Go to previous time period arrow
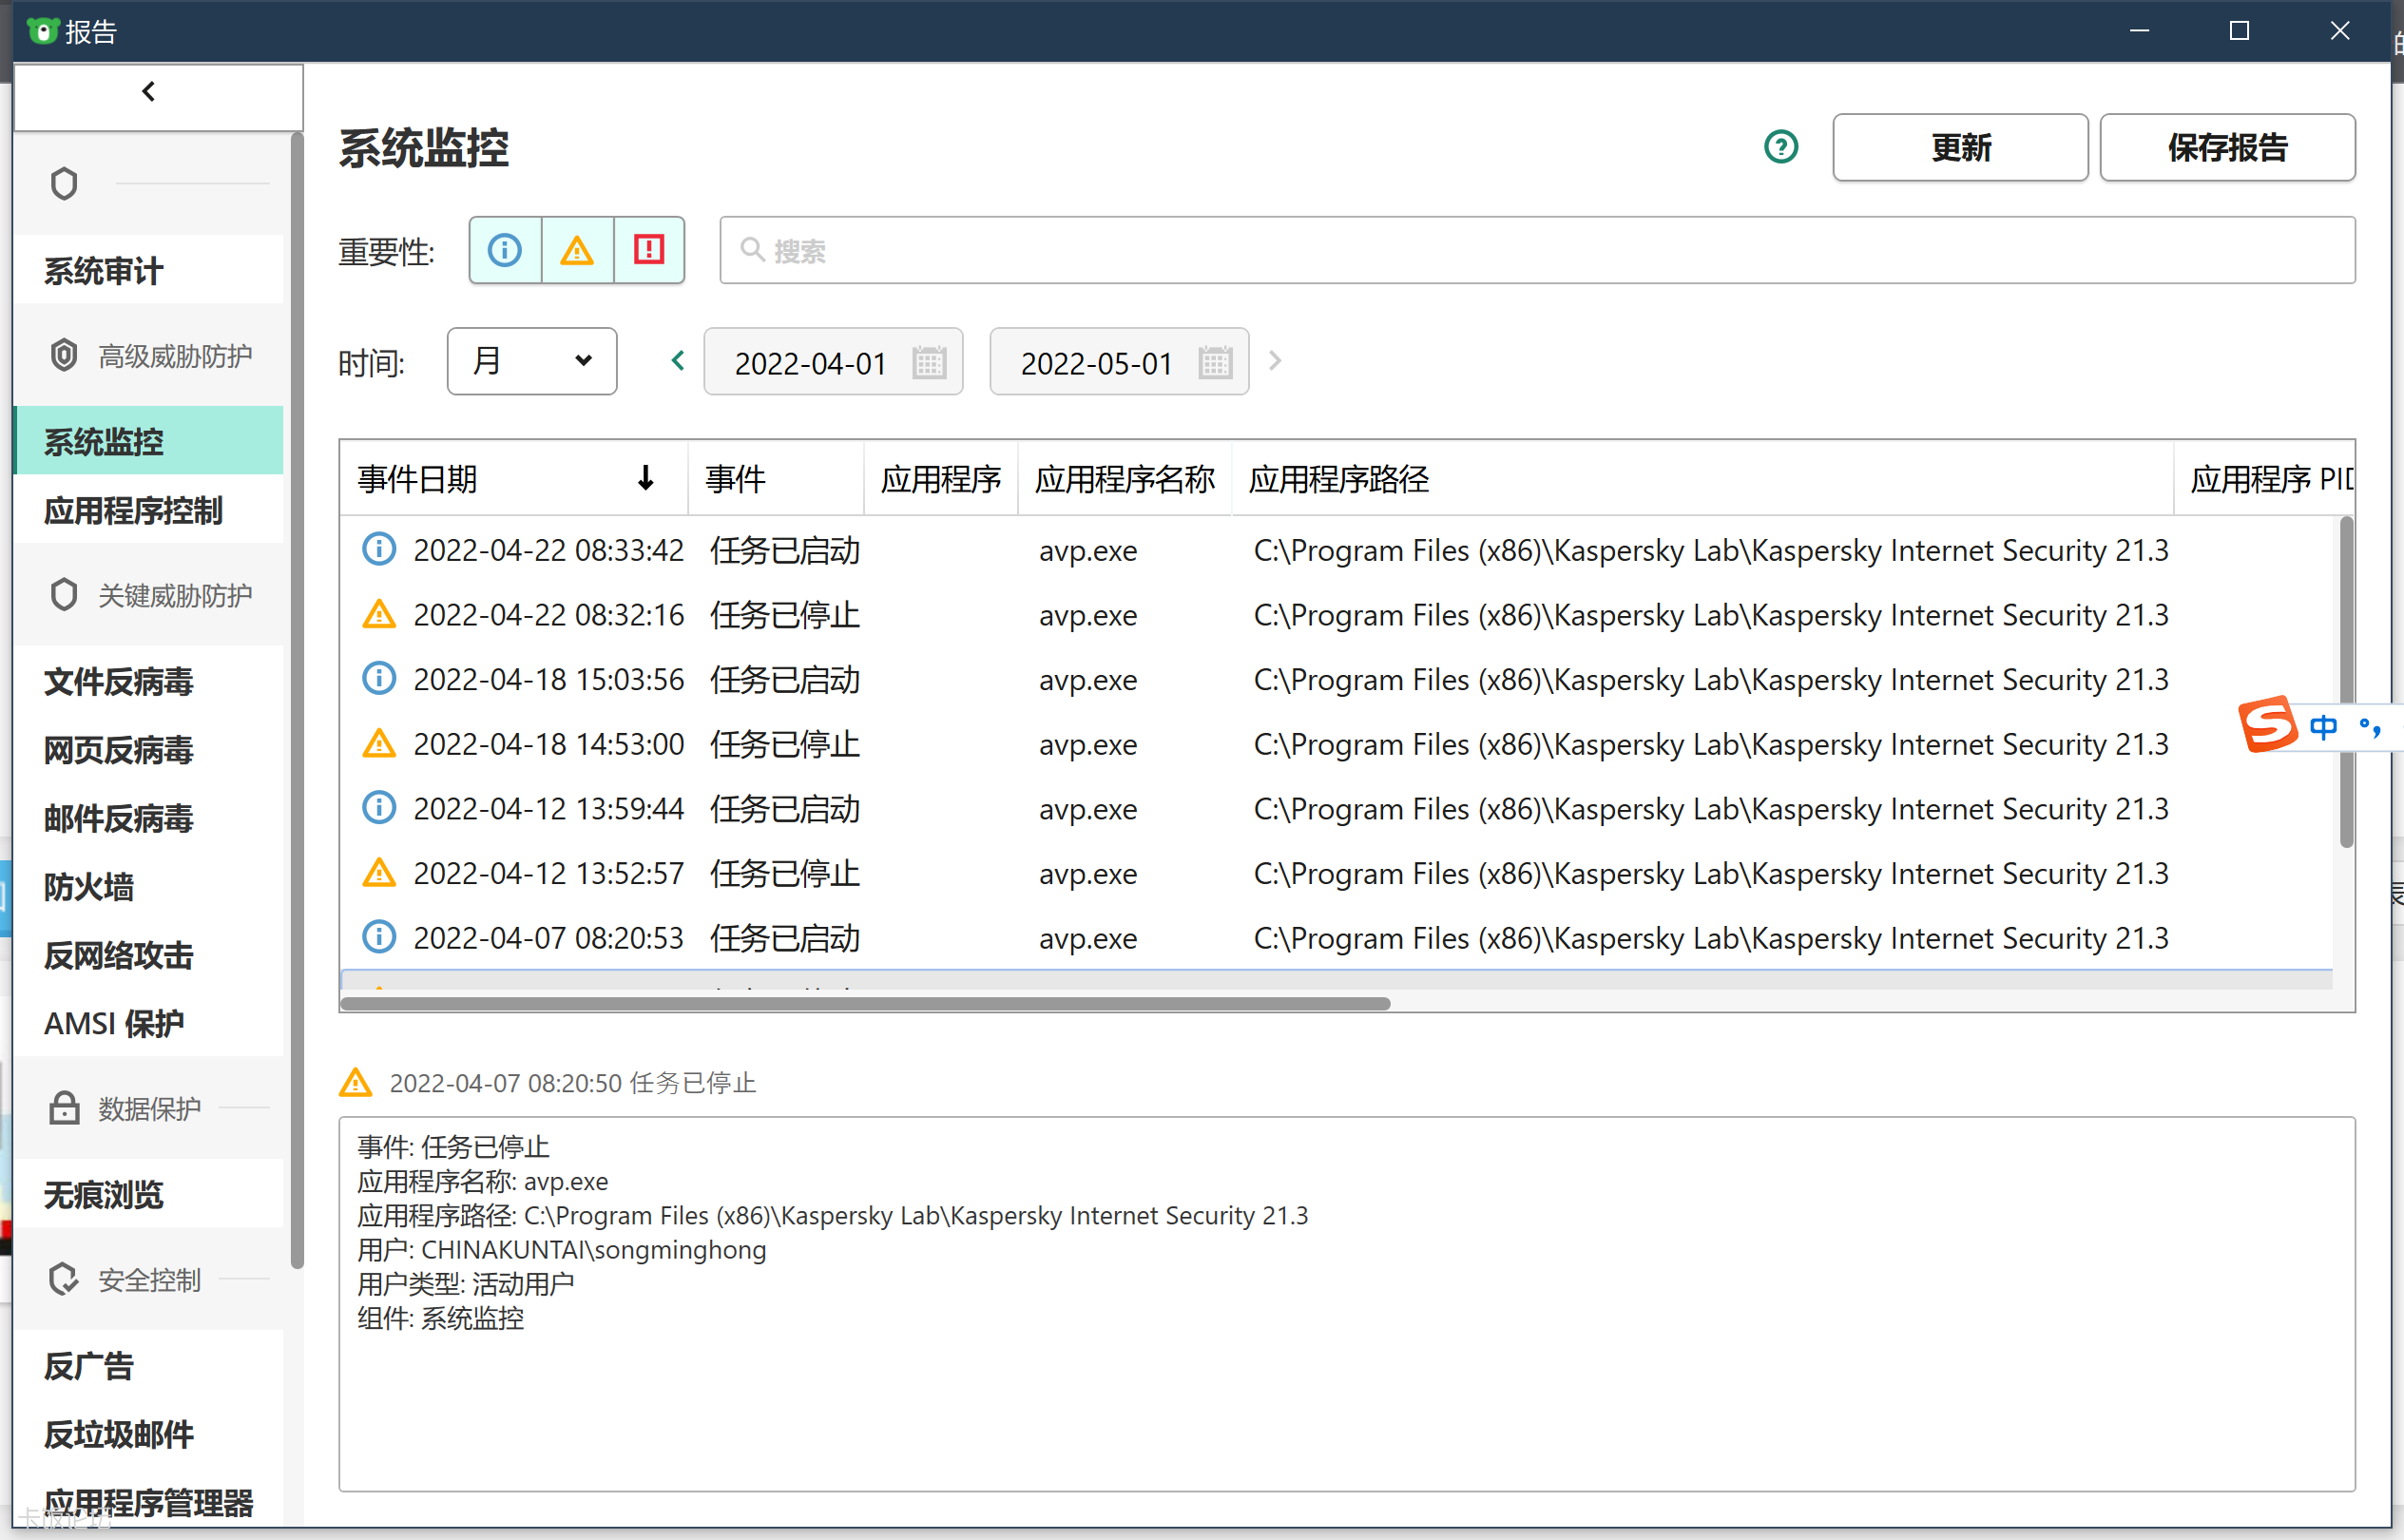The image size is (2404, 1540). coord(678,361)
